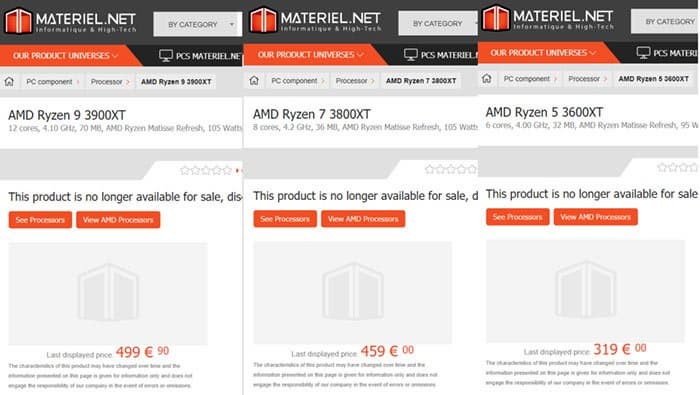
Task: Expand OUR PRODUCT UNIVERSES in right panel
Action: 543,53
